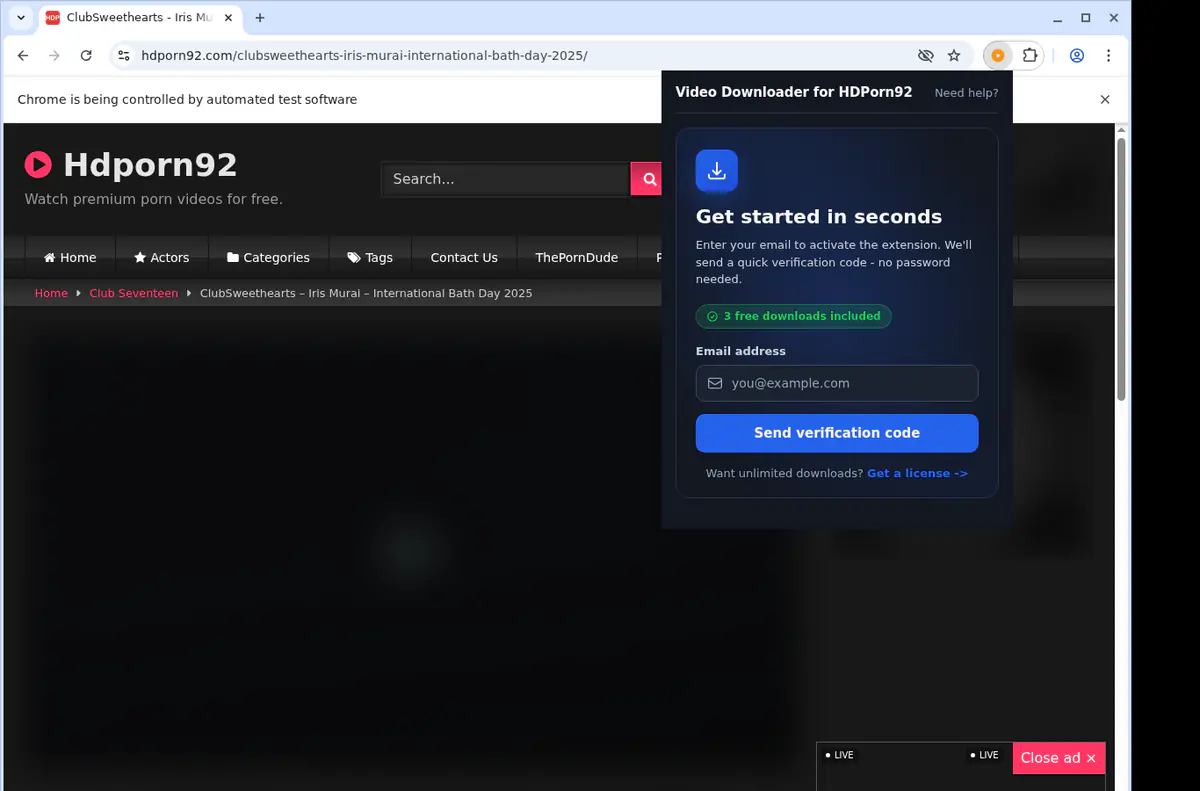Open the Tags menu item
1200x791 pixels.
click(370, 257)
